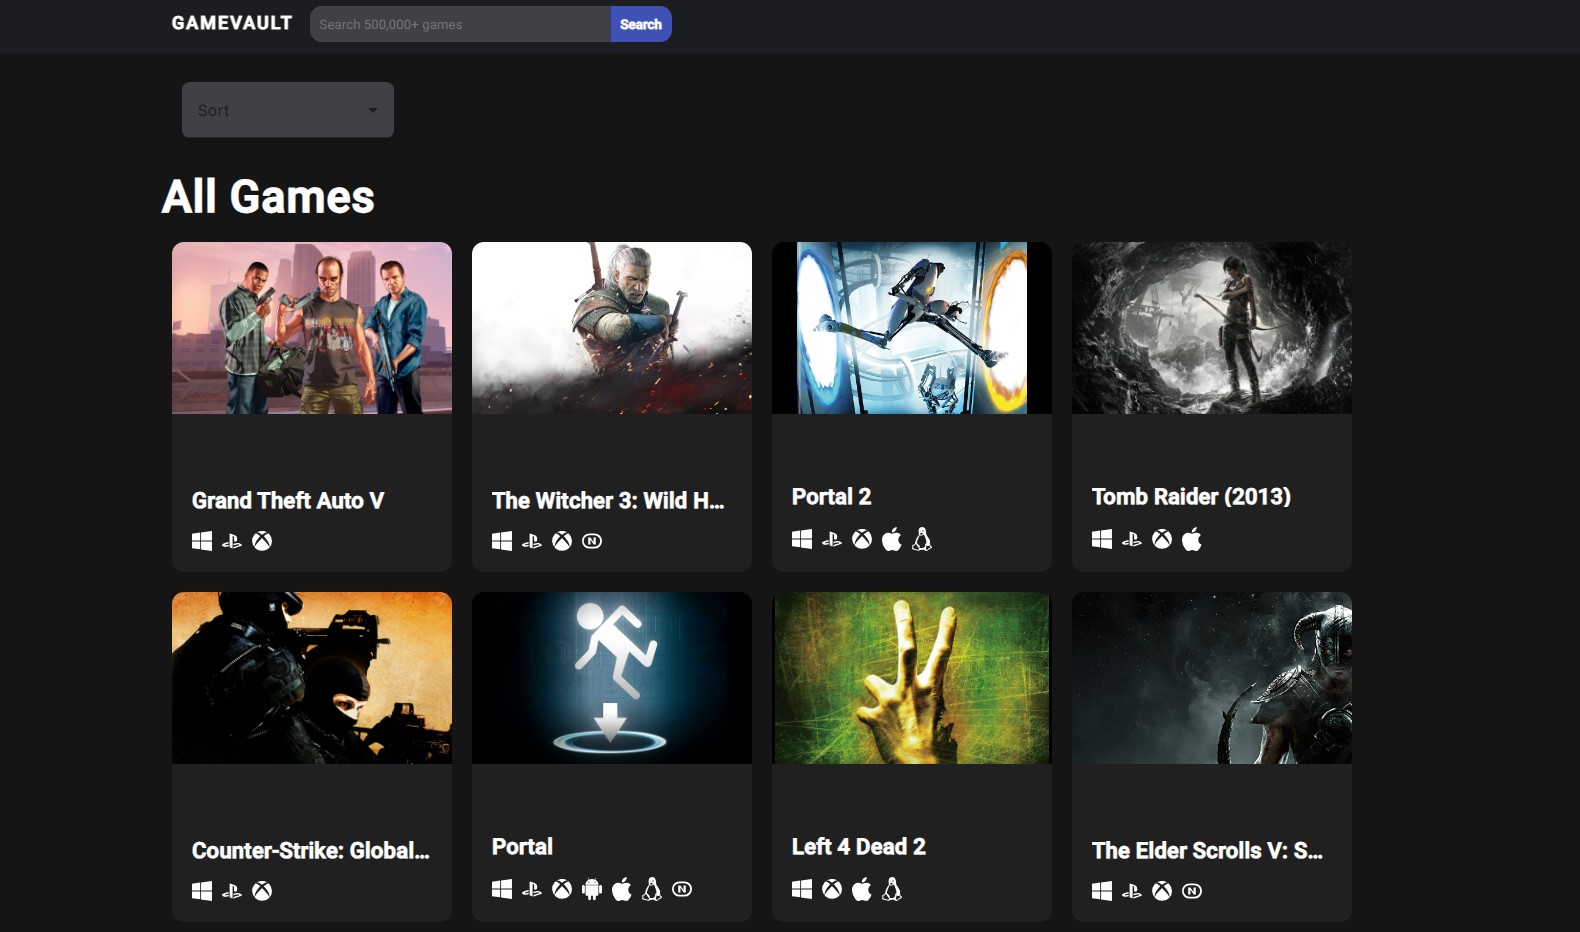
Task: Click the Apple icon on the first Portal card
Action: tap(622, 889)
